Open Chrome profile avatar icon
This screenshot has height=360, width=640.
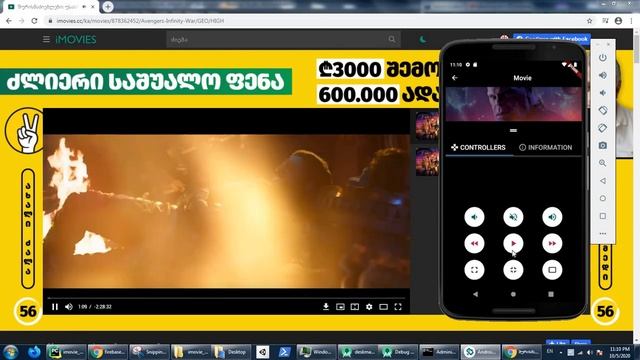(618, 20)
